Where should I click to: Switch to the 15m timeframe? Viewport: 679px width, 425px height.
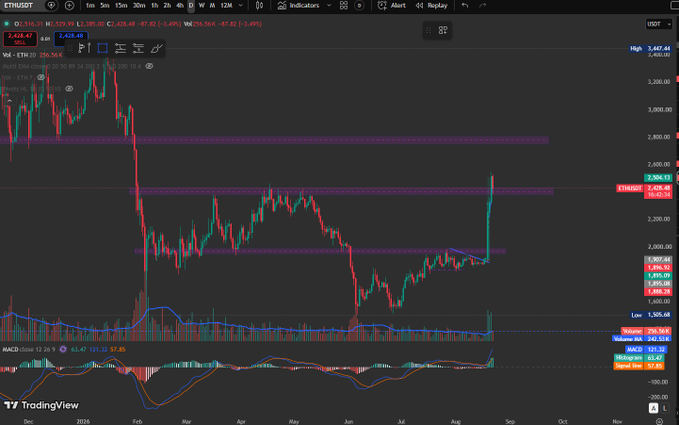tap(121, 5)
